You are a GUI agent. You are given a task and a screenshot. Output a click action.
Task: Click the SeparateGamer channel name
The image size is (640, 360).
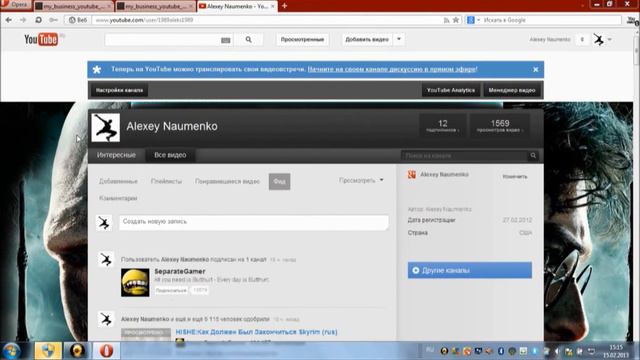tap(180, 271)
